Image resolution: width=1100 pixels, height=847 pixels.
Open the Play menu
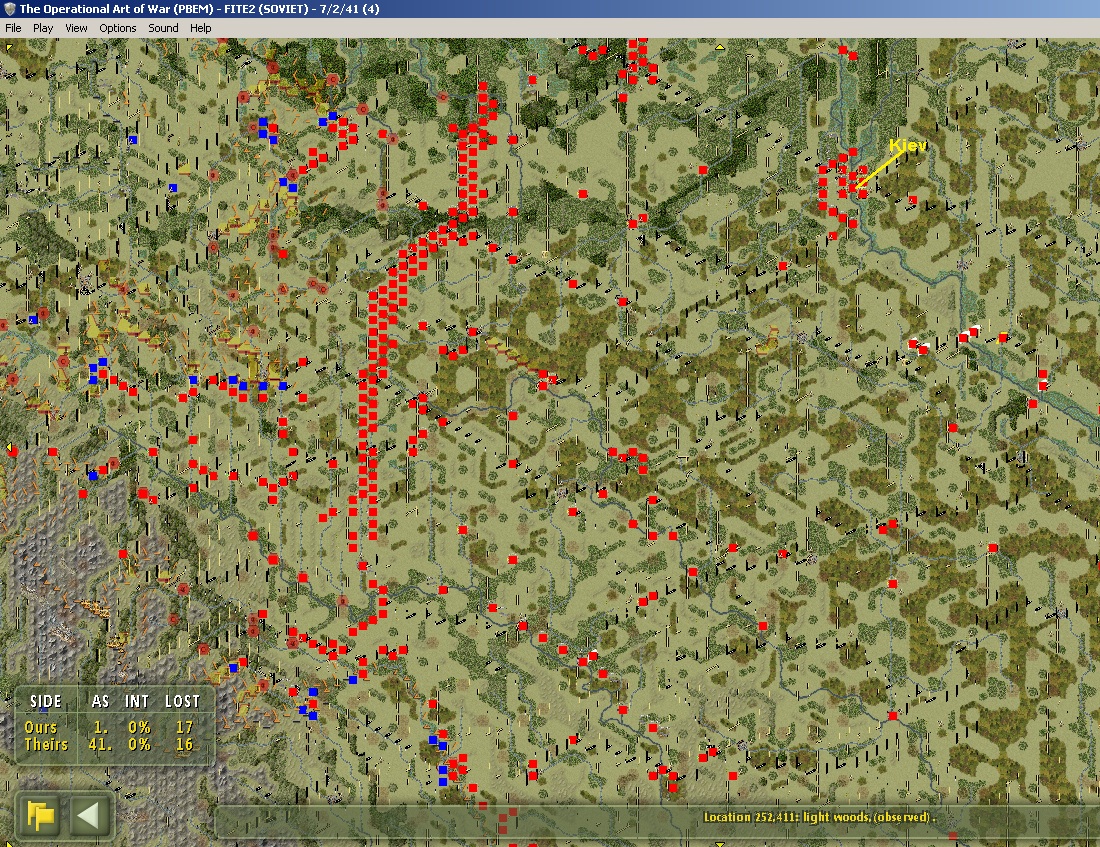(43, 28)
